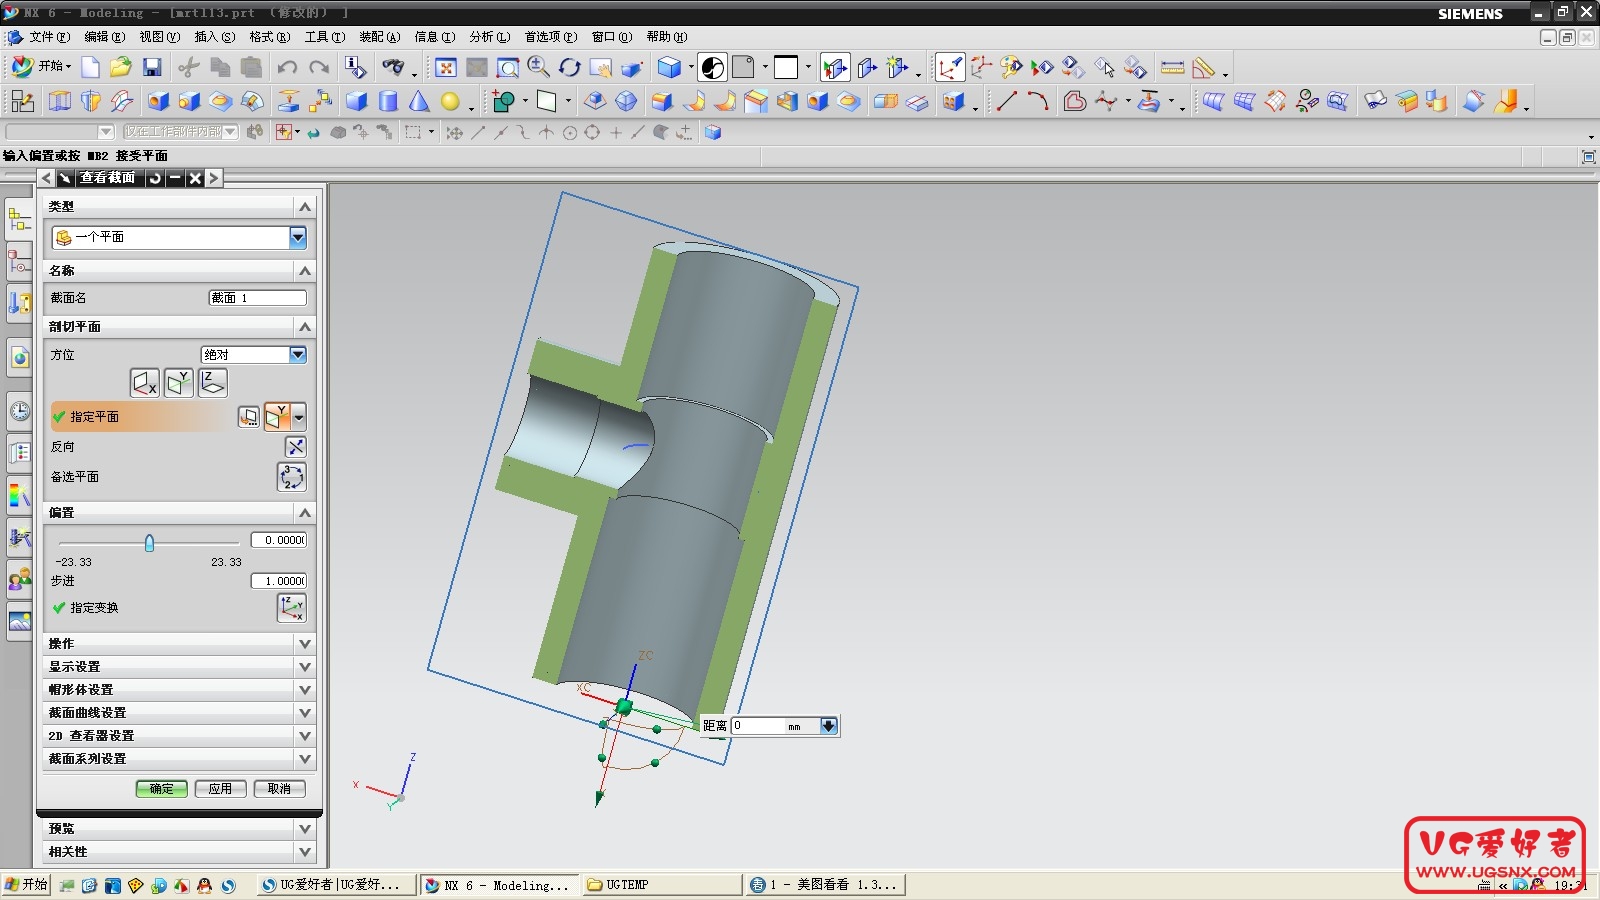Open the 帮助 menu
The width and height of the screenshot is (1600, 900).
pos(667,37)
